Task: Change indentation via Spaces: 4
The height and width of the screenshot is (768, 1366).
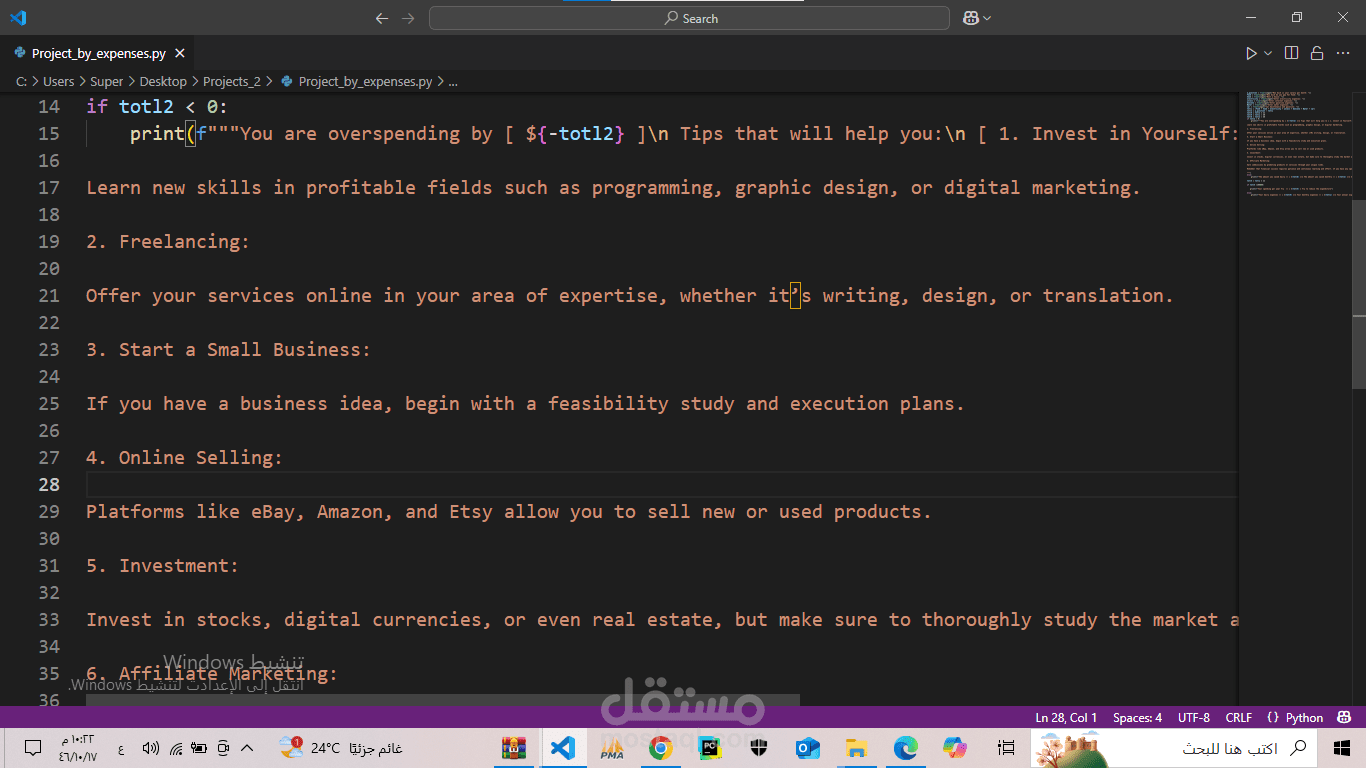Action: click(1137, 717)
